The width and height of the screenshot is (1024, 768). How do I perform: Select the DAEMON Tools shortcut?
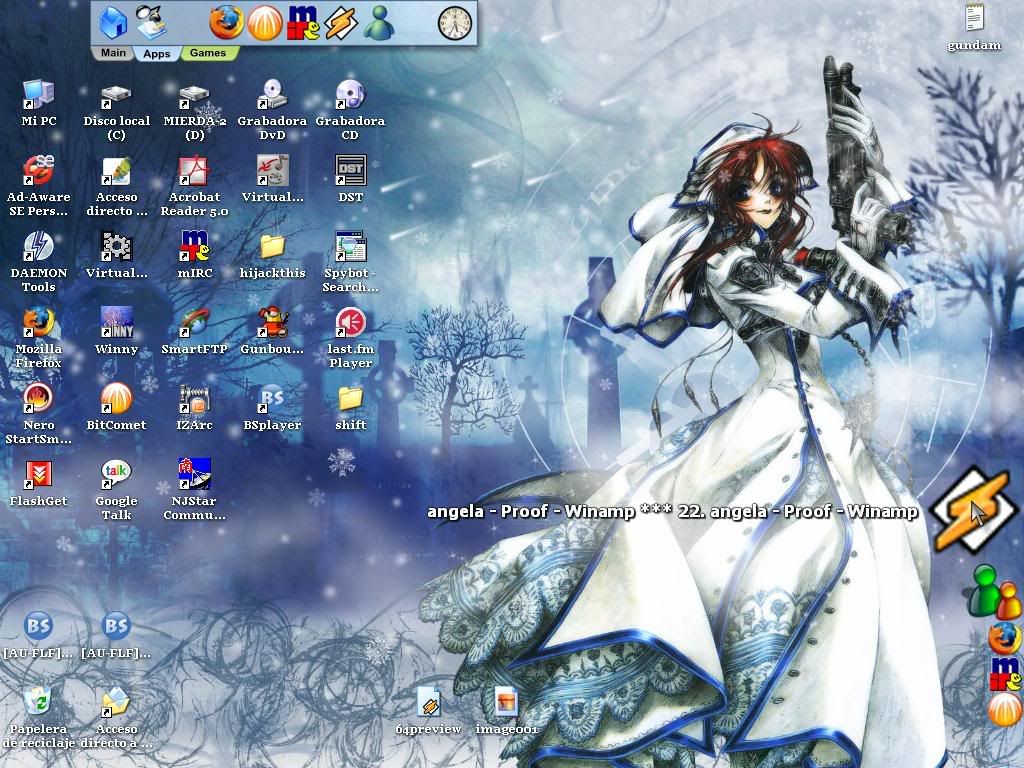pos(39,262)
